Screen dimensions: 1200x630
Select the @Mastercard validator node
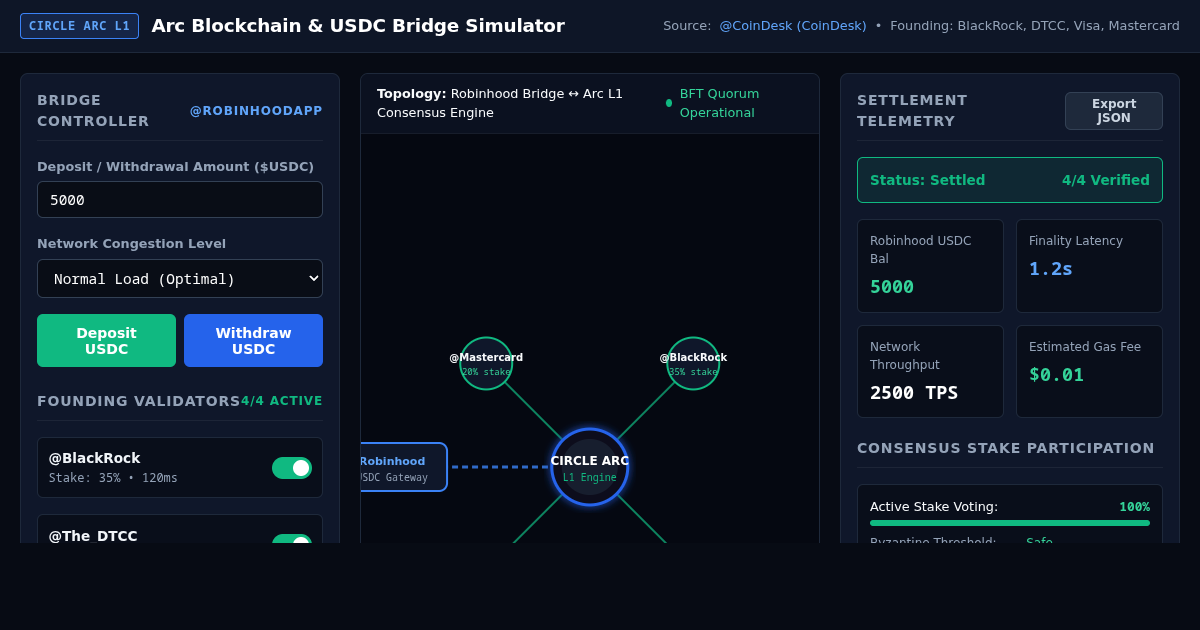pyautogui.click(x=486, y=363)
